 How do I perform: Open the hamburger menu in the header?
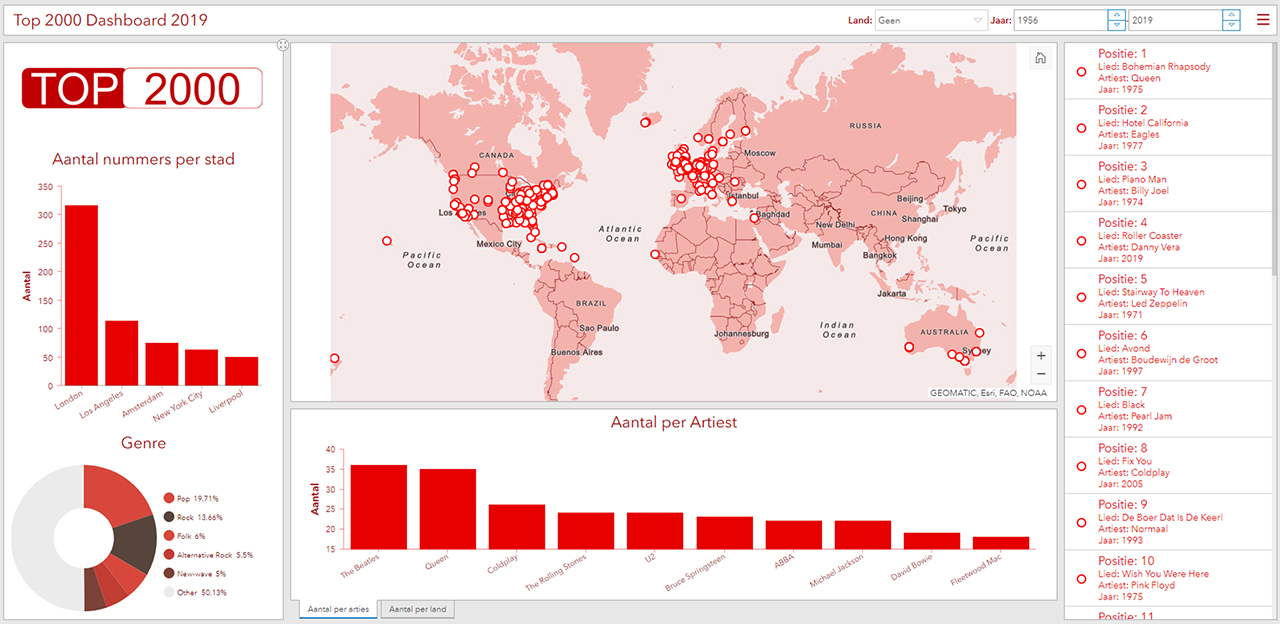click(x=1263, y=20)
